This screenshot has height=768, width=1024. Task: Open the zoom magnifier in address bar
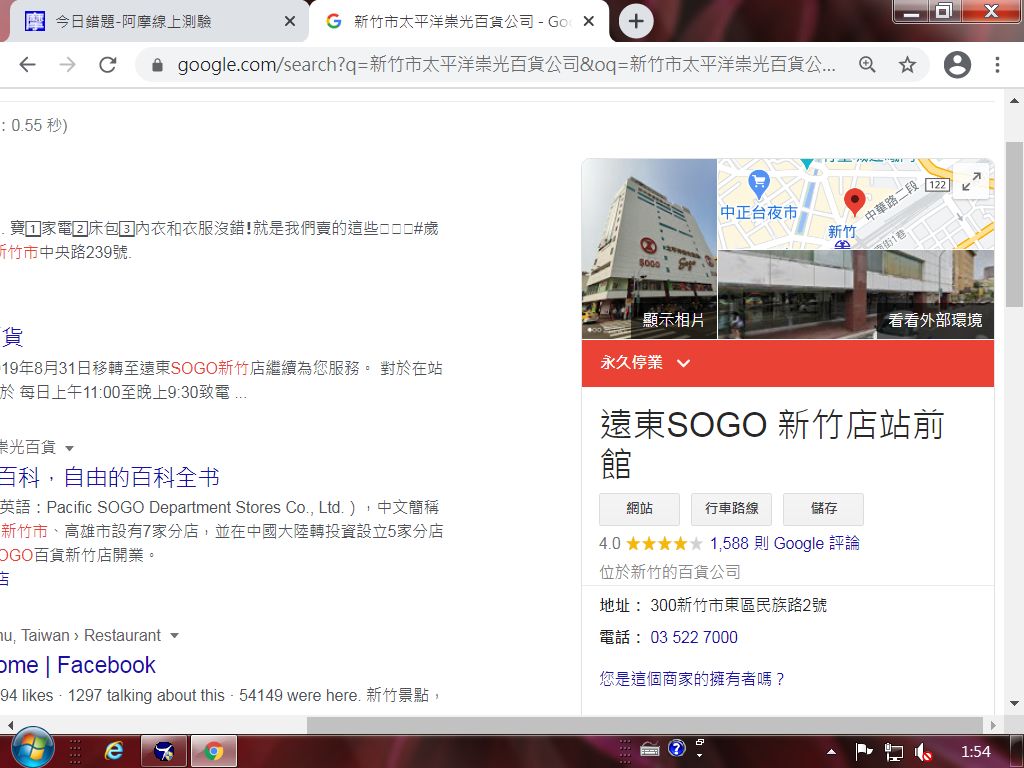pos(867,65)
